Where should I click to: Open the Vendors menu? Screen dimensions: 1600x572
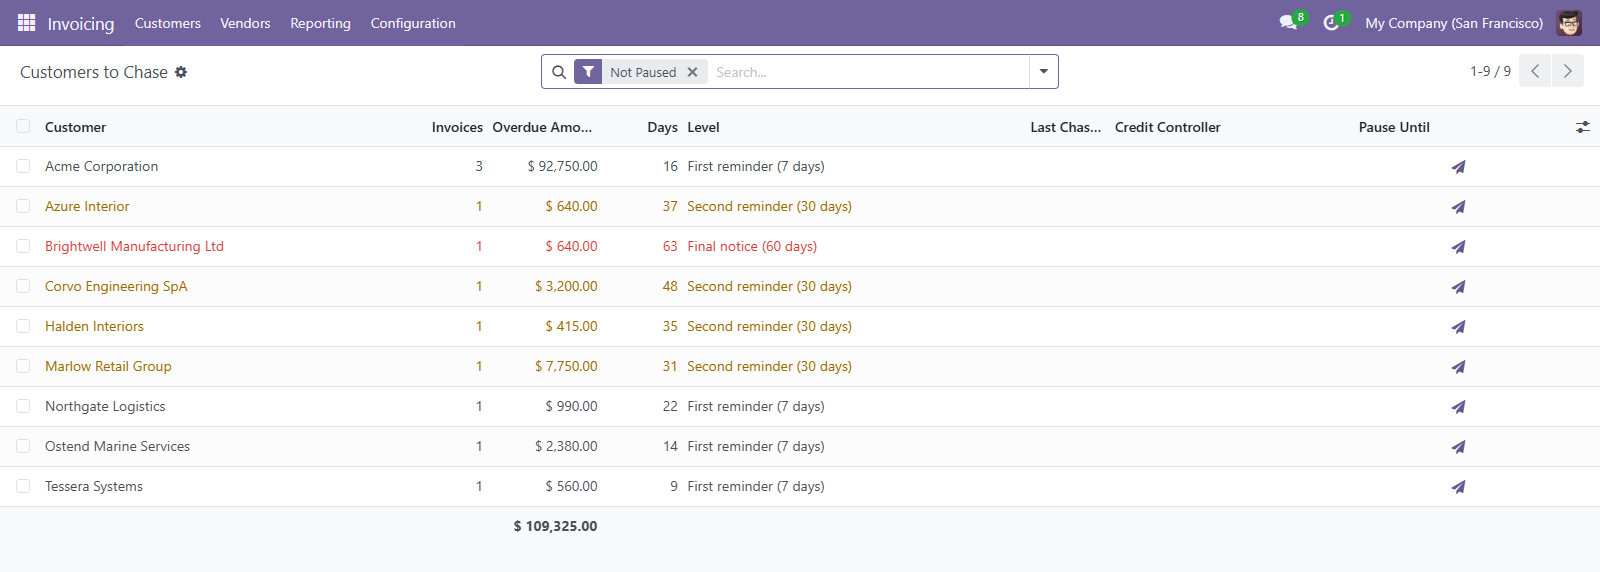pos(245,23)
